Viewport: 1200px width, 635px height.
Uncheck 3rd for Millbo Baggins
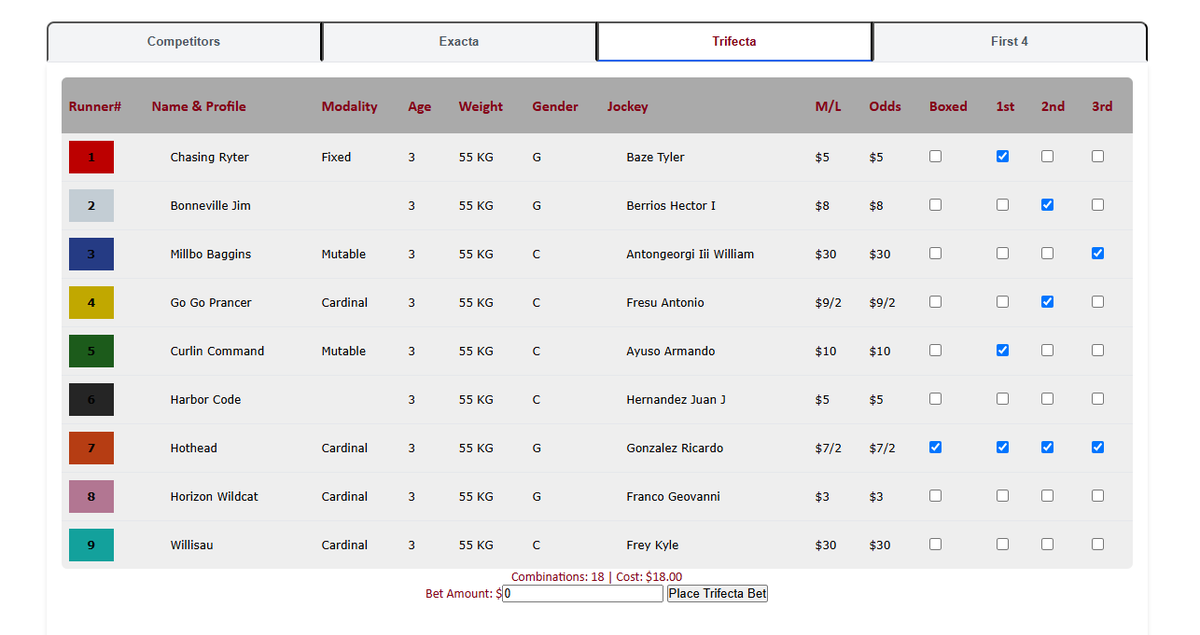(1098, 253)
